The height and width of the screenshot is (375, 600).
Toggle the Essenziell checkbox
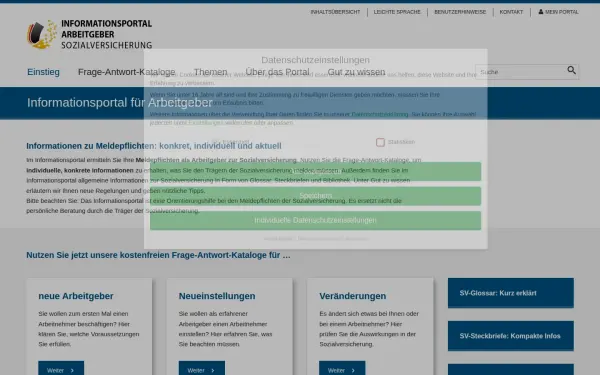pyautogui.click(x=216, y=142)
